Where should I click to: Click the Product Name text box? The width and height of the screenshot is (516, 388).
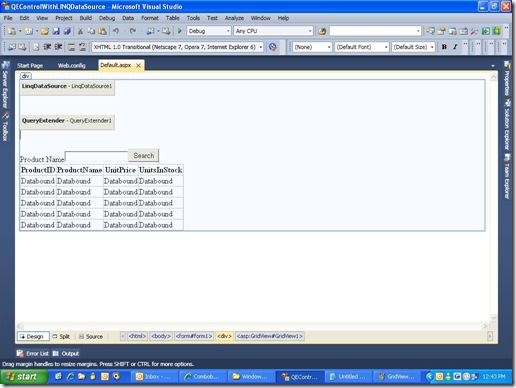[x=97, y=156]
